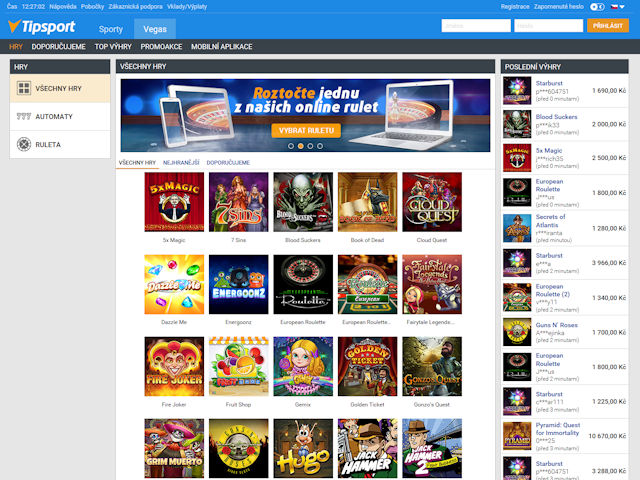Open Promoakce menu item

tap(161, 47)
